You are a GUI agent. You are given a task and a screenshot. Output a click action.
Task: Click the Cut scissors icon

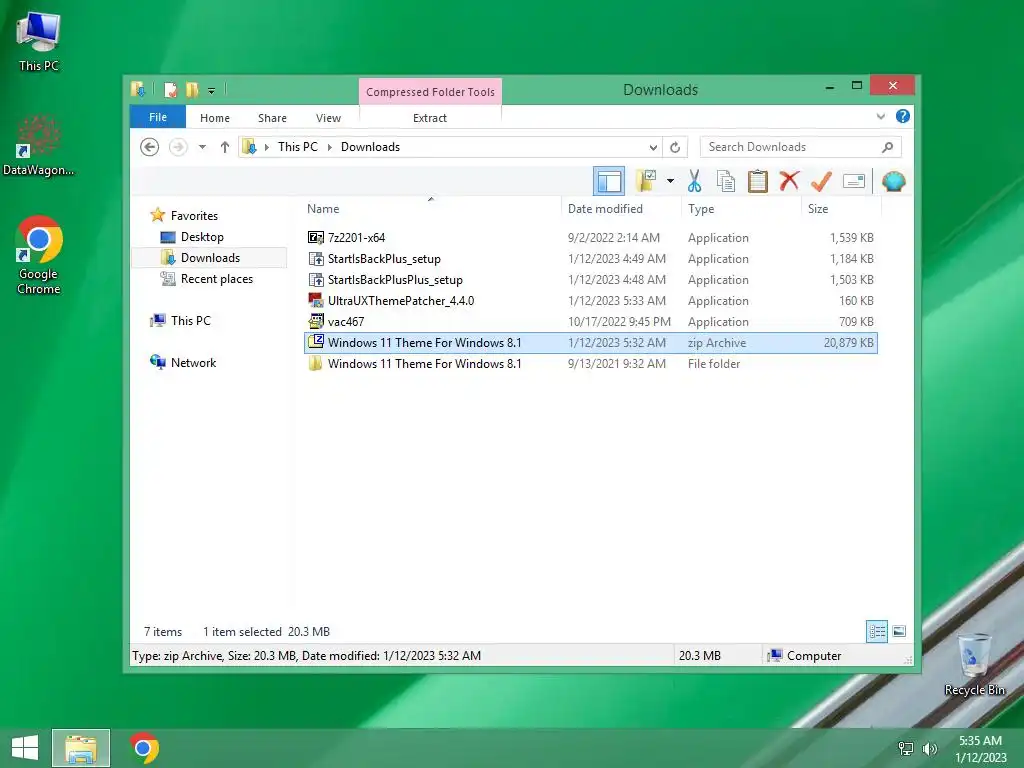pyautogui.click(x=694, y=181)
